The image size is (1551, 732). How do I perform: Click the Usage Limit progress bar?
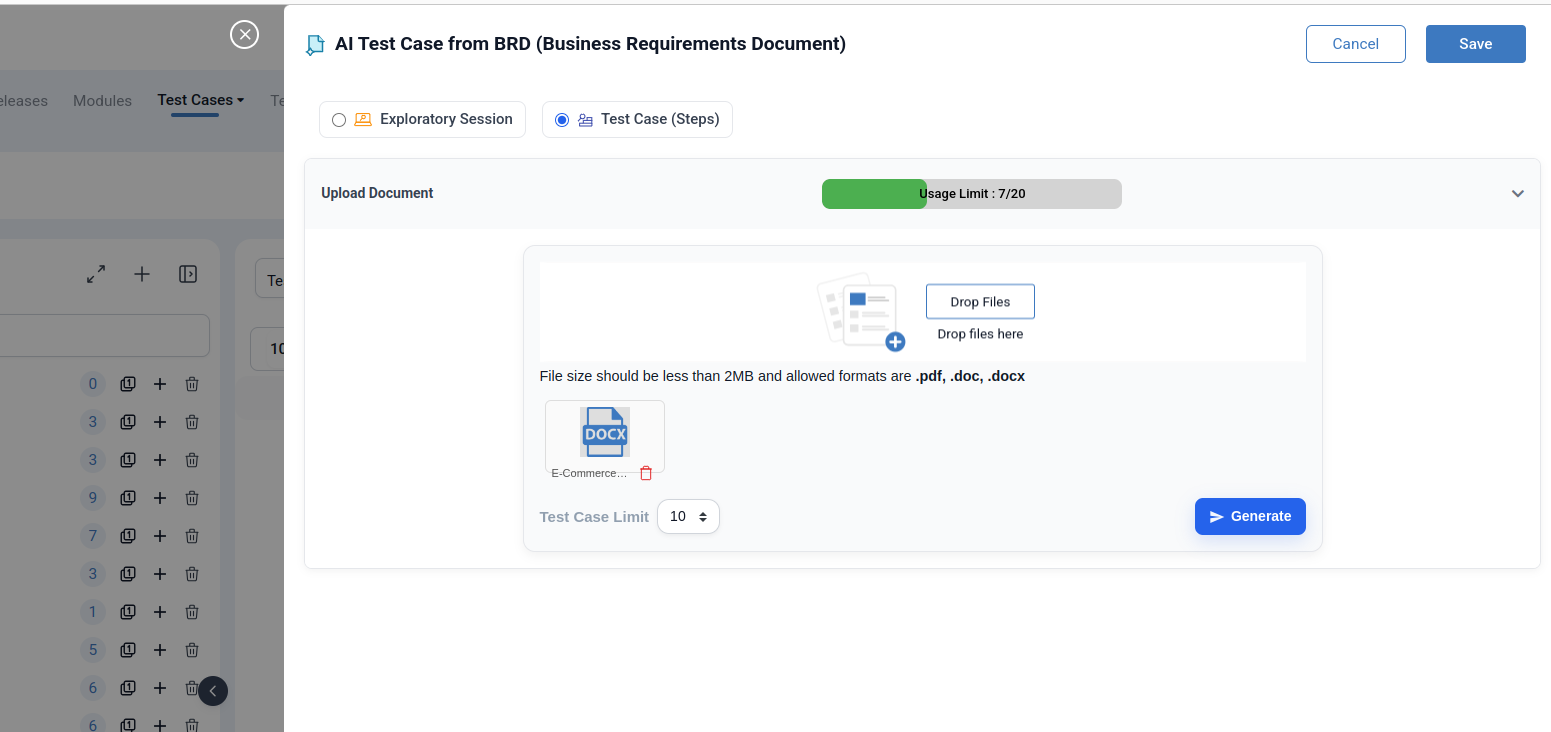pos(971,194)
